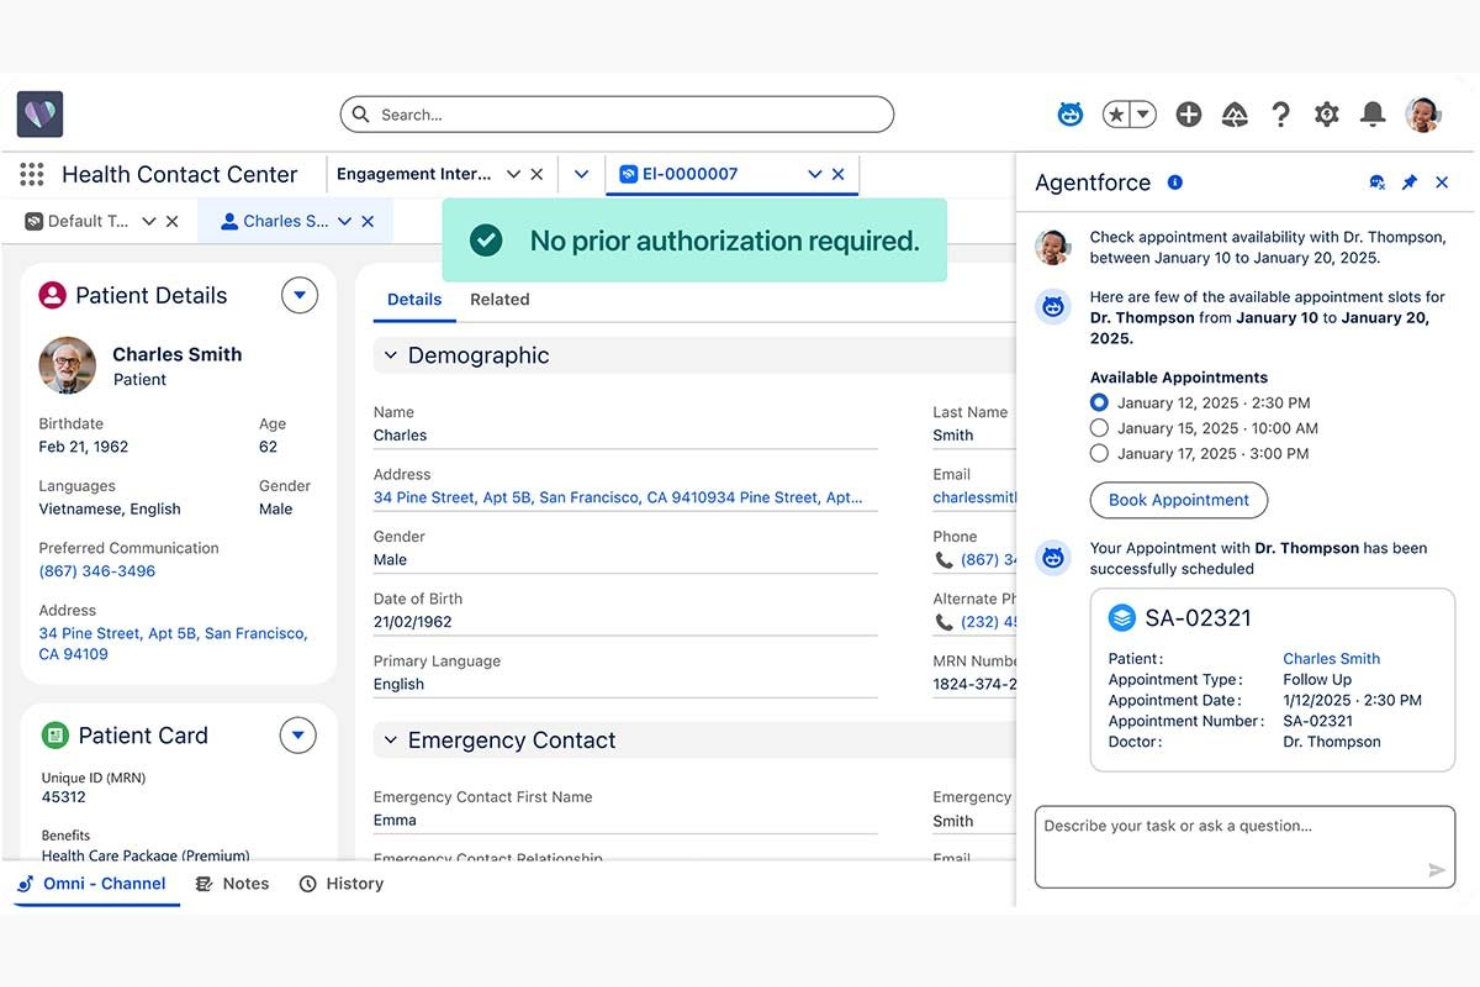Collapse the Demographic section
This screenshot has height=987, width=1480.
[391, 355]
